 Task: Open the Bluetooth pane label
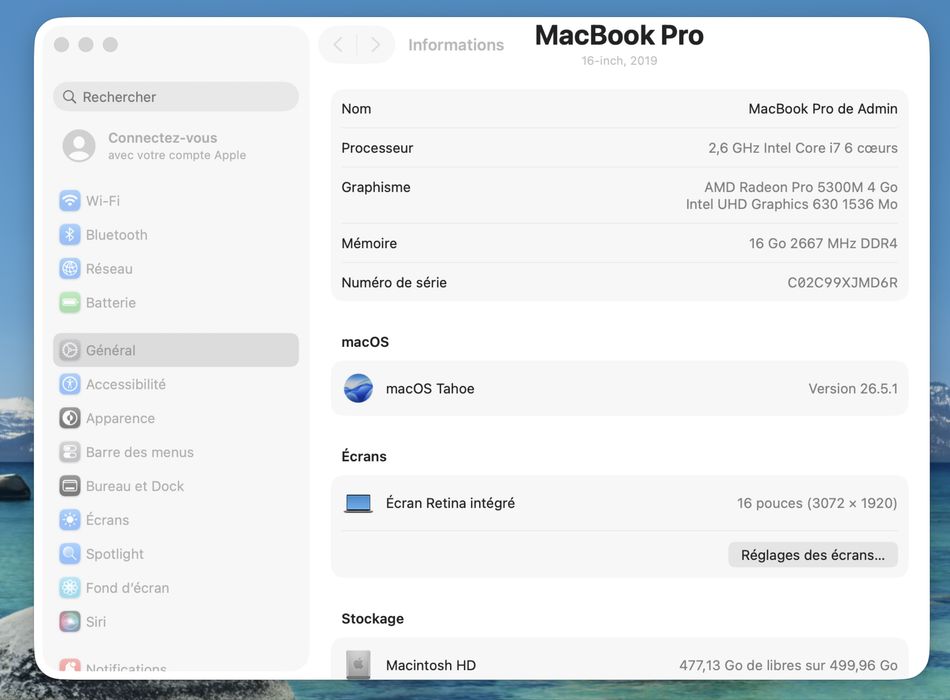pos(116,235)
